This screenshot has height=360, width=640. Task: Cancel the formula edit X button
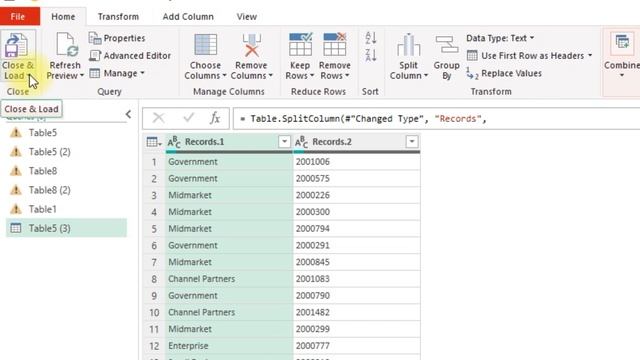tap(158, 118)
